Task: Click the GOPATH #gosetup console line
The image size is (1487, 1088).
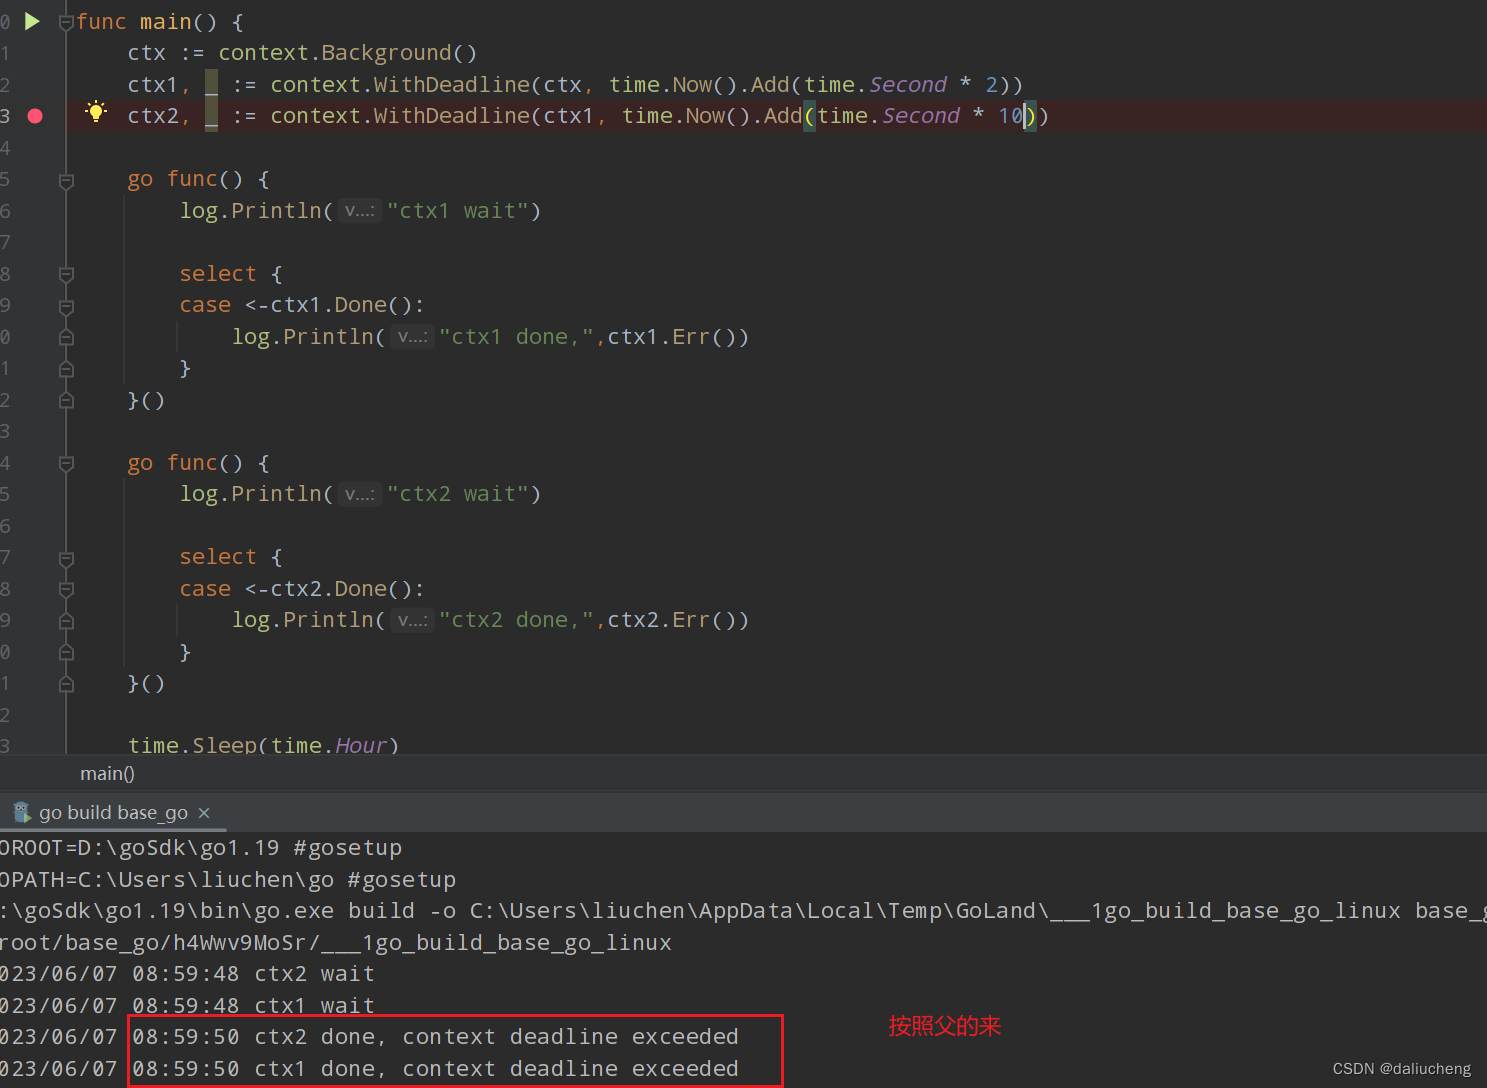Action: [228, 880]
